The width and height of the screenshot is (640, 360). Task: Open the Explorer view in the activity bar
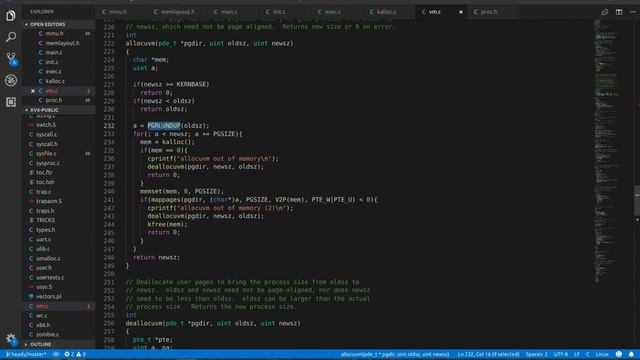coord(11,16)
